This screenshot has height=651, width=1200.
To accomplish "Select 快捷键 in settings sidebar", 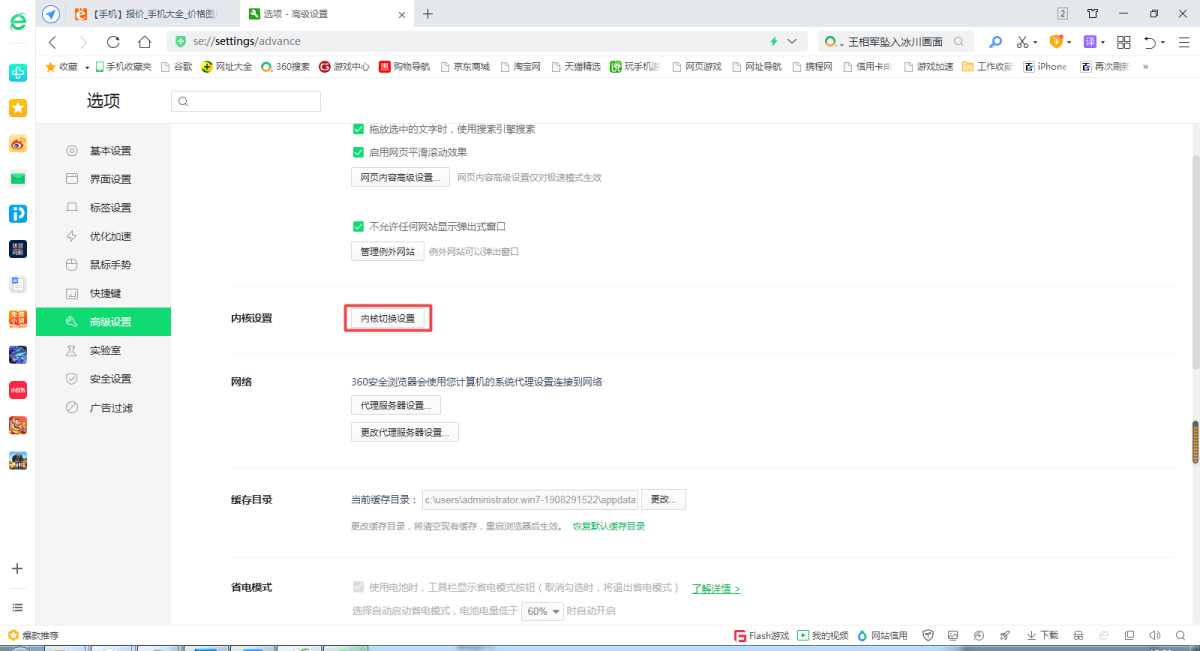I will [103, 293].
